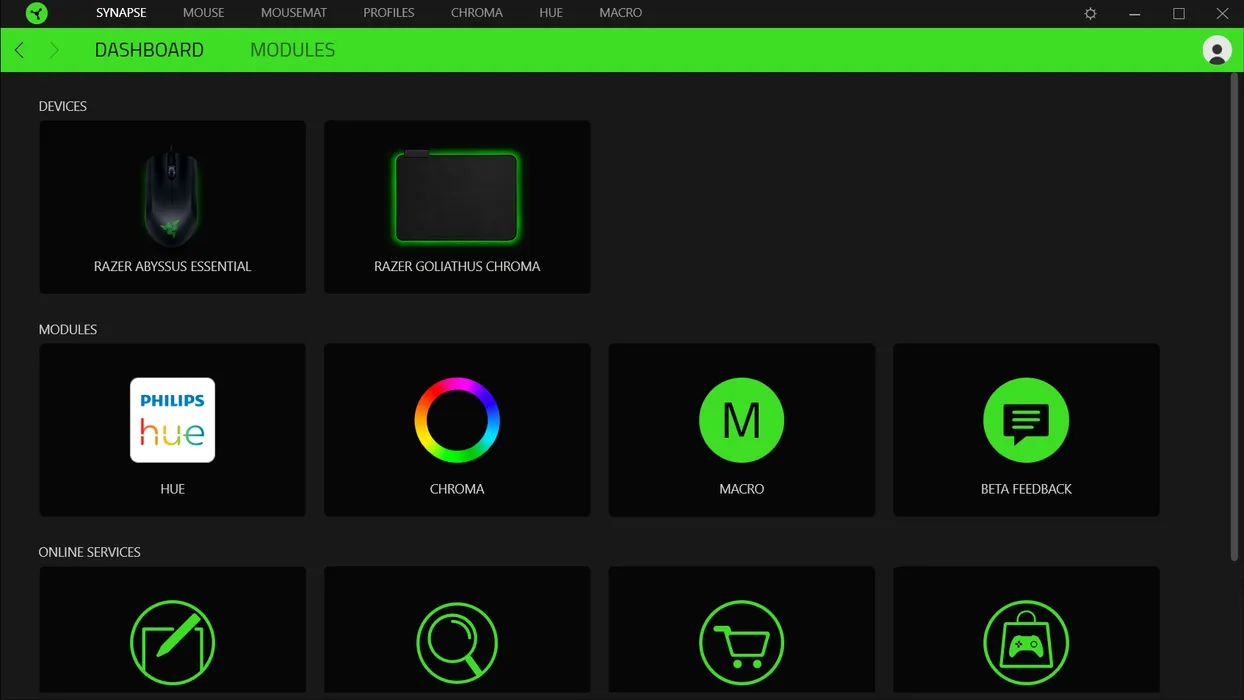Image resolution: width=1244 pixels, height=700 pixels.
Task: Click the BETA FEEDBACK label text
Action: point(1026,489)
